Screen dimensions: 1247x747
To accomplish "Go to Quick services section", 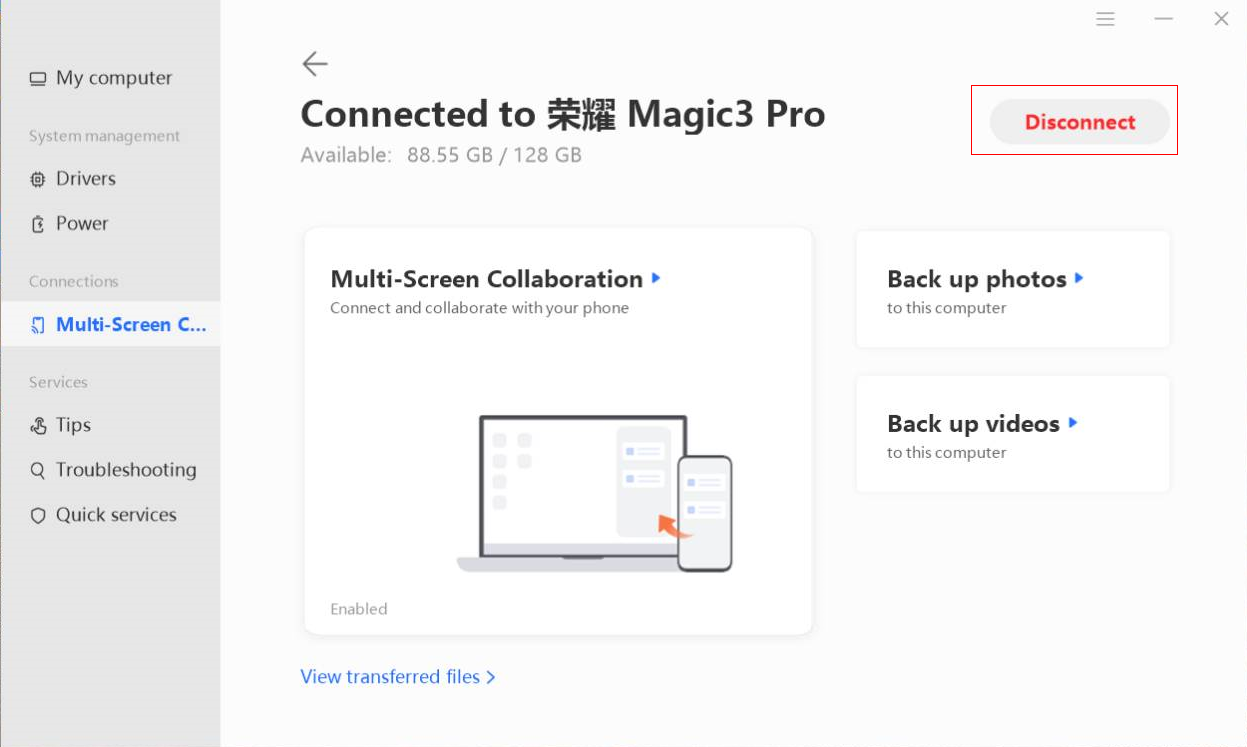I will (x=115, y=515).
